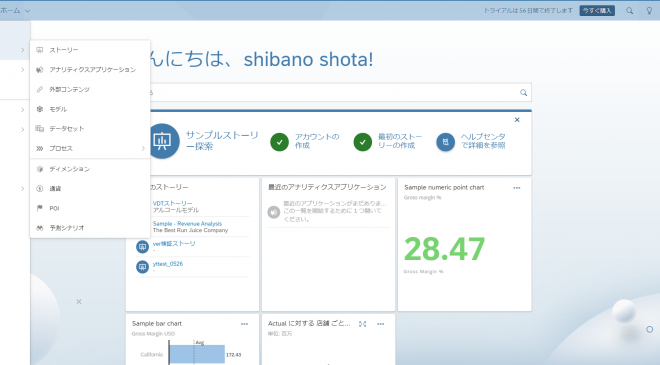
Task: Click the lightbulb help icon in the top bar
Action: point(649,11)
